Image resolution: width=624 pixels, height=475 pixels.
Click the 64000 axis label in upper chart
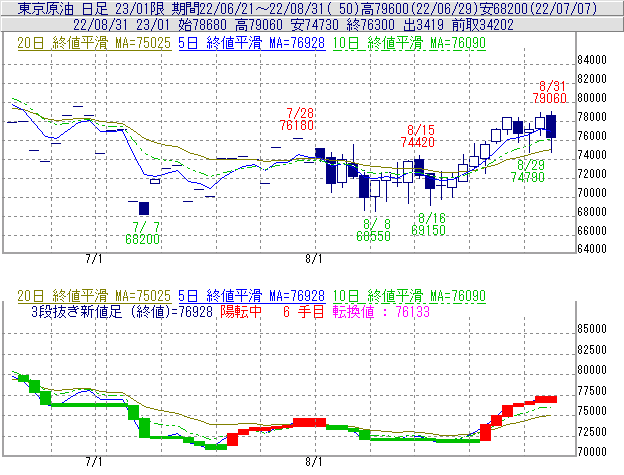[592, 249]
